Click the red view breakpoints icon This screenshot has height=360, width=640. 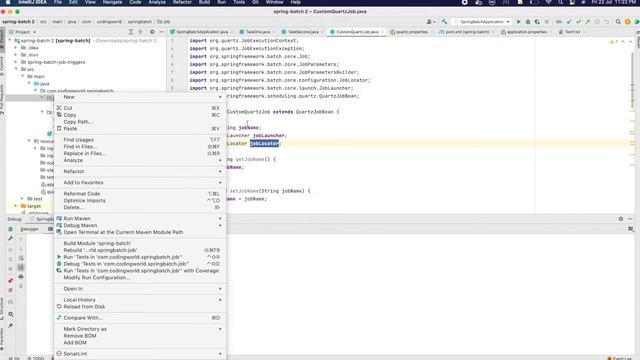click(11, 281)
